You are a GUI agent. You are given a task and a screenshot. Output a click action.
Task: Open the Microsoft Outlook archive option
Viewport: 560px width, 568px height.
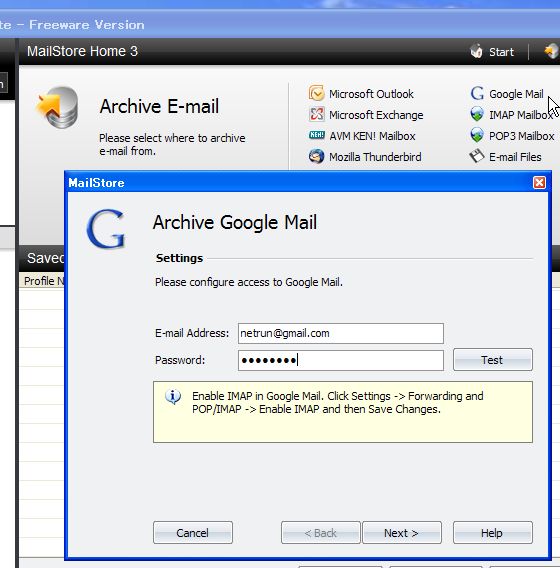pyautogui.click(x=371, y=94)
